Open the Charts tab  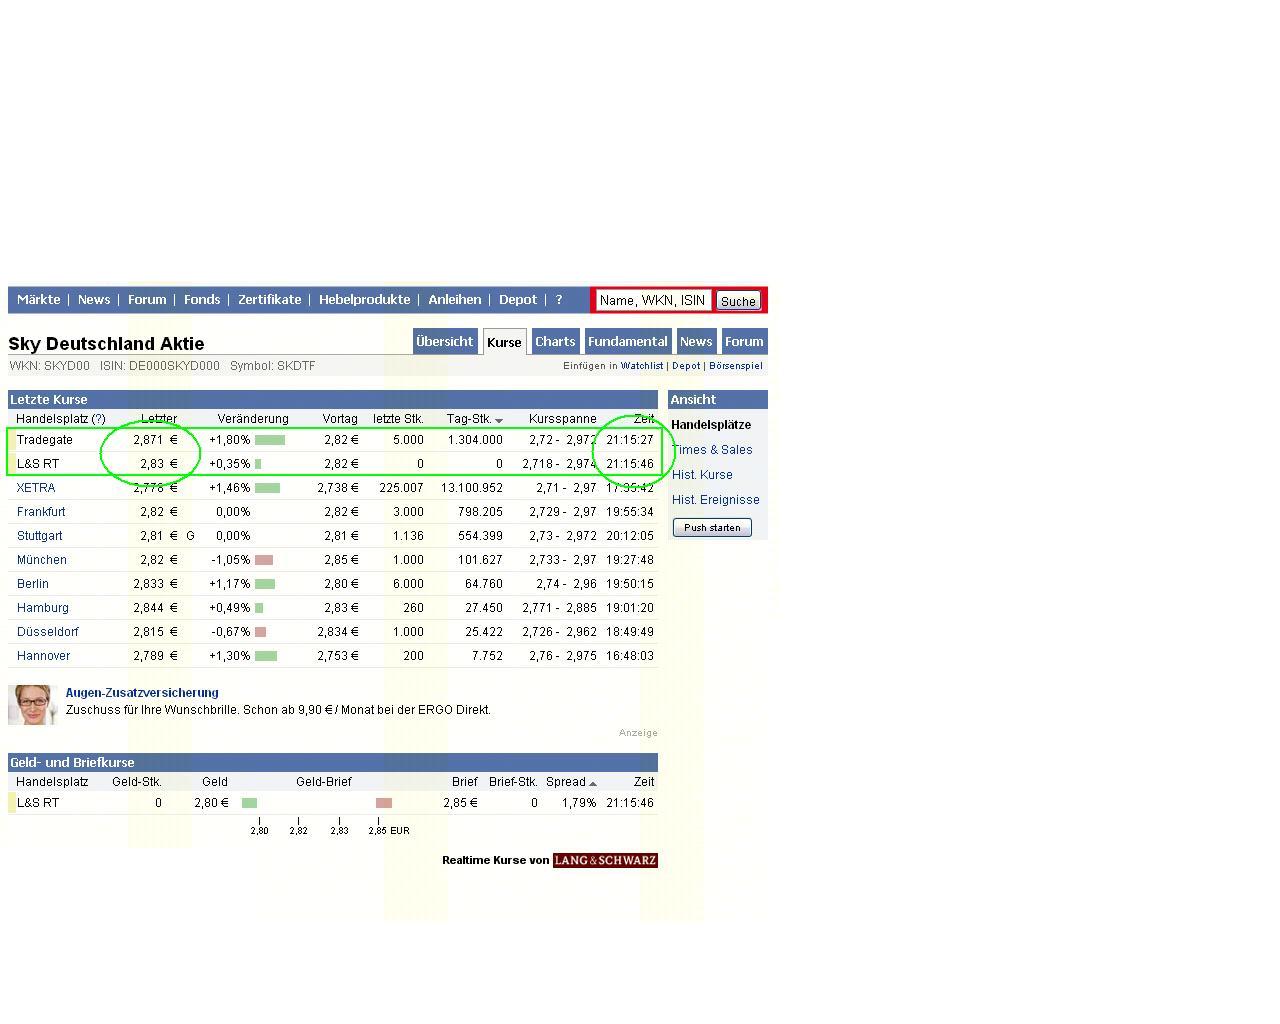tap(555, 341)
